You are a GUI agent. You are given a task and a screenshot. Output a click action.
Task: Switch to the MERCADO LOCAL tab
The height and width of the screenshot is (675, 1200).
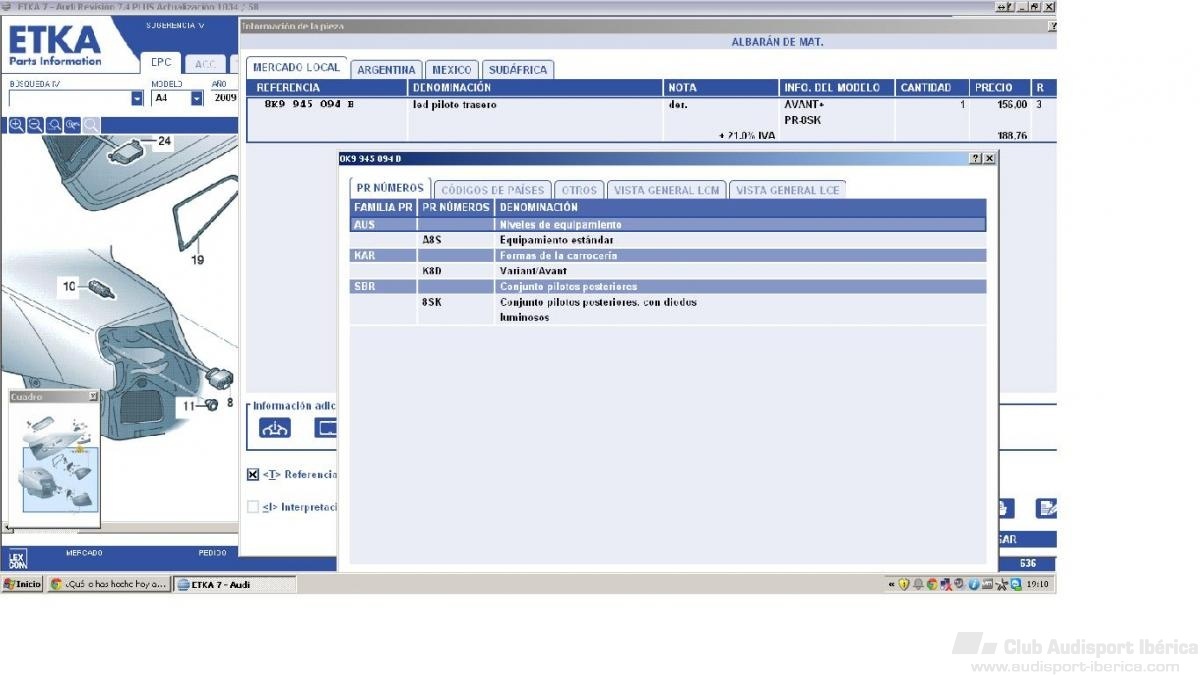[296, 67]
